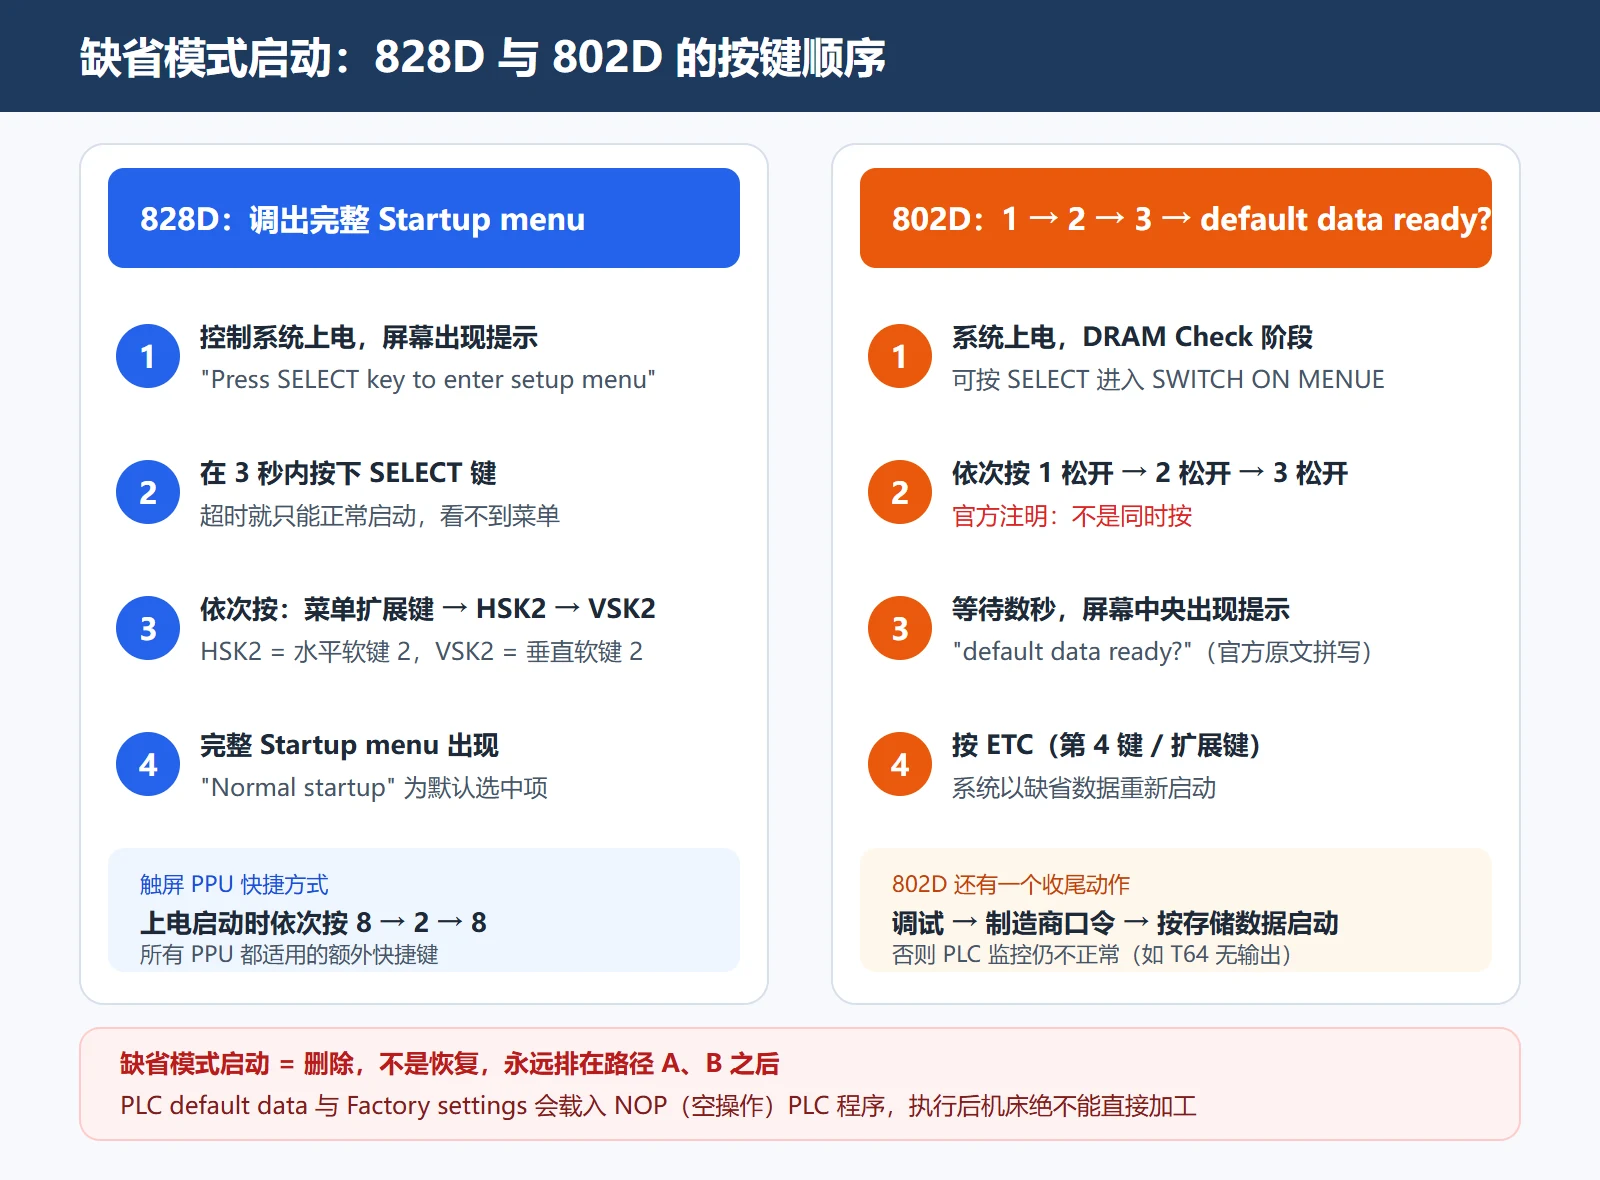Select the blue 828D 调出完整 Startup menu header

(424, 218)
